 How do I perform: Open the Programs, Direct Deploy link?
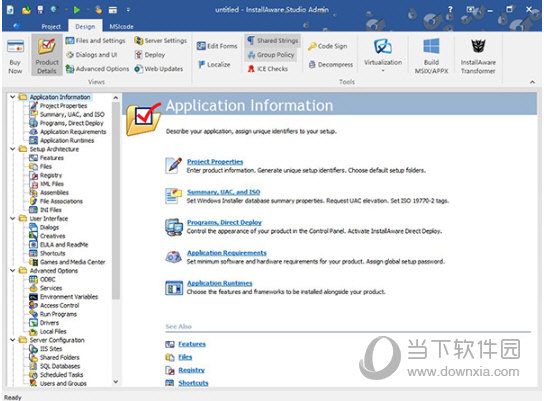(224, 222)
